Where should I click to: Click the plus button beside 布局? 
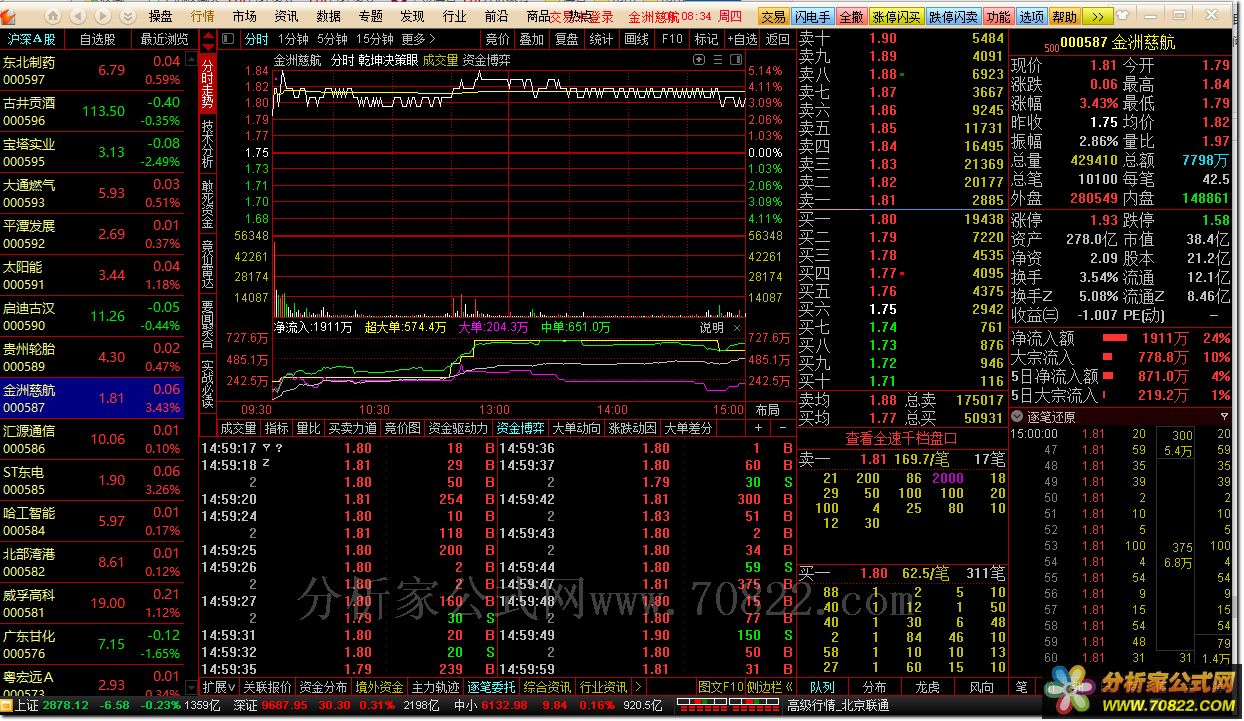point(757,428)
